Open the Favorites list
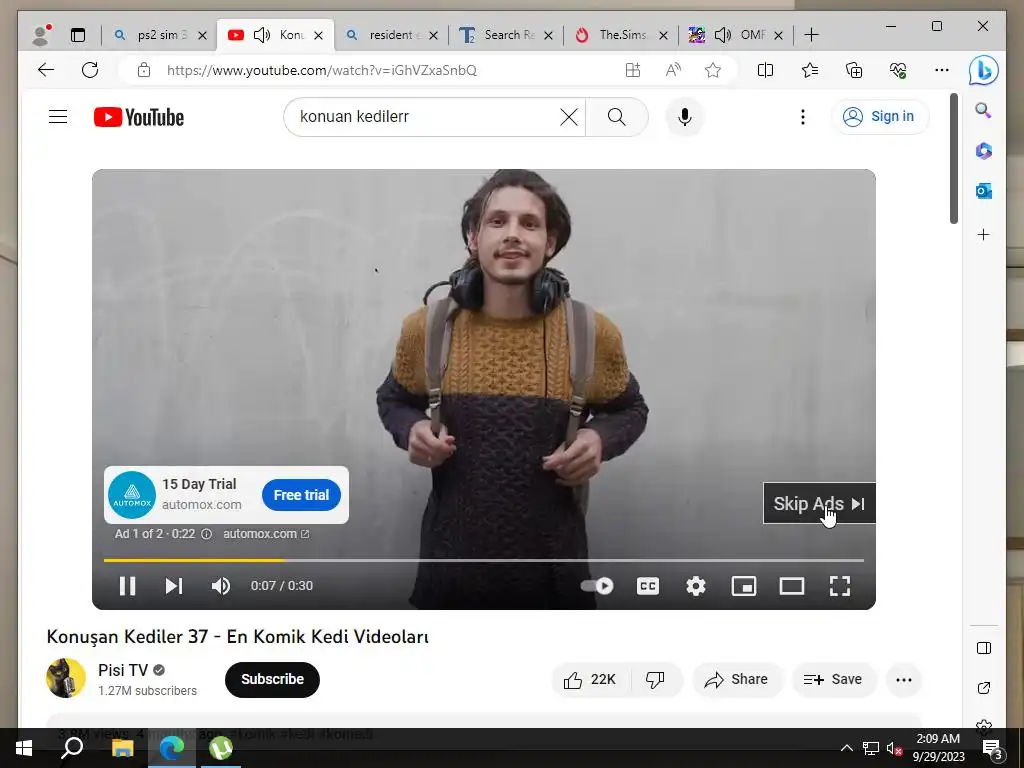This screenshot has width=1024, height=768. (x=810, y=70)
